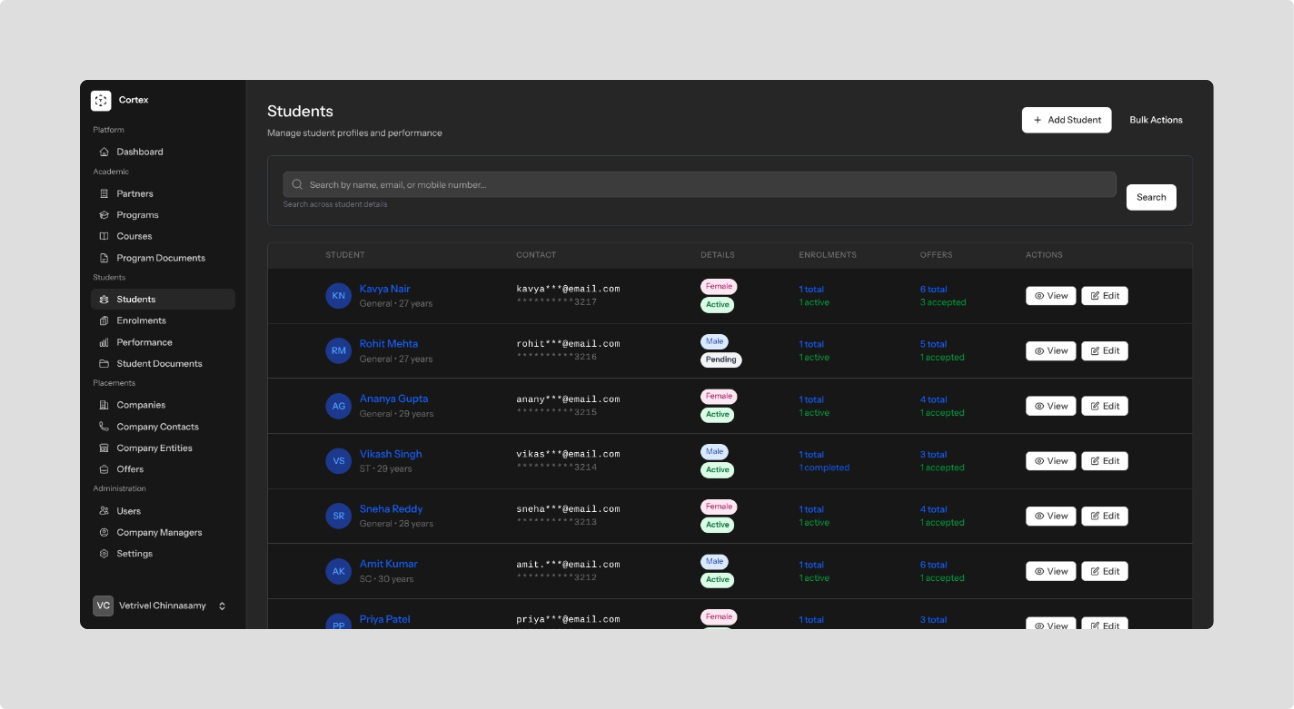View Sneha Reddy's profile

[1051, 516]
